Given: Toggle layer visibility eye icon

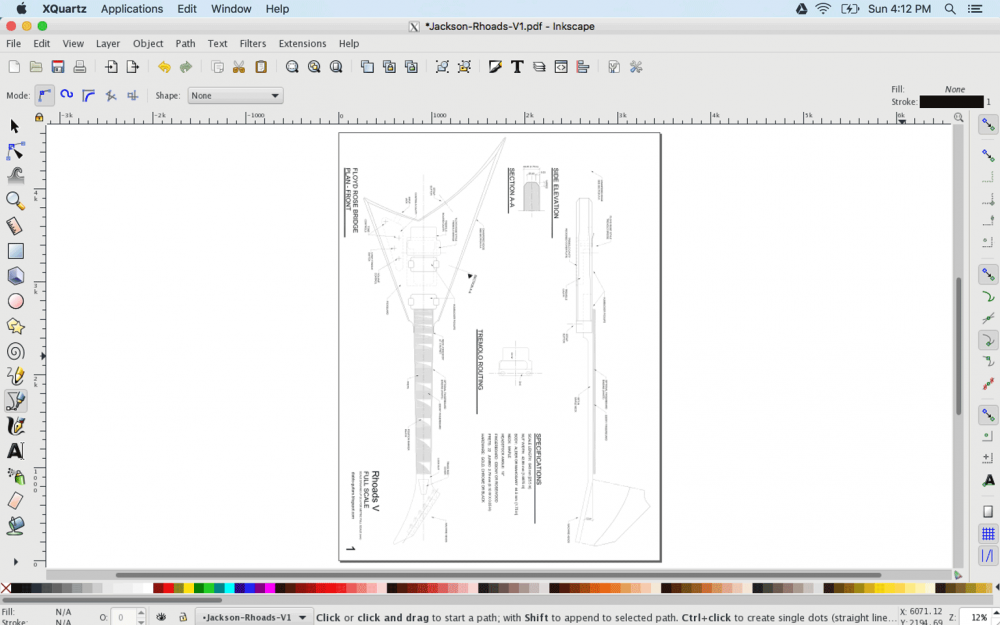Looking at the screenshot, I should pos(161,617).
